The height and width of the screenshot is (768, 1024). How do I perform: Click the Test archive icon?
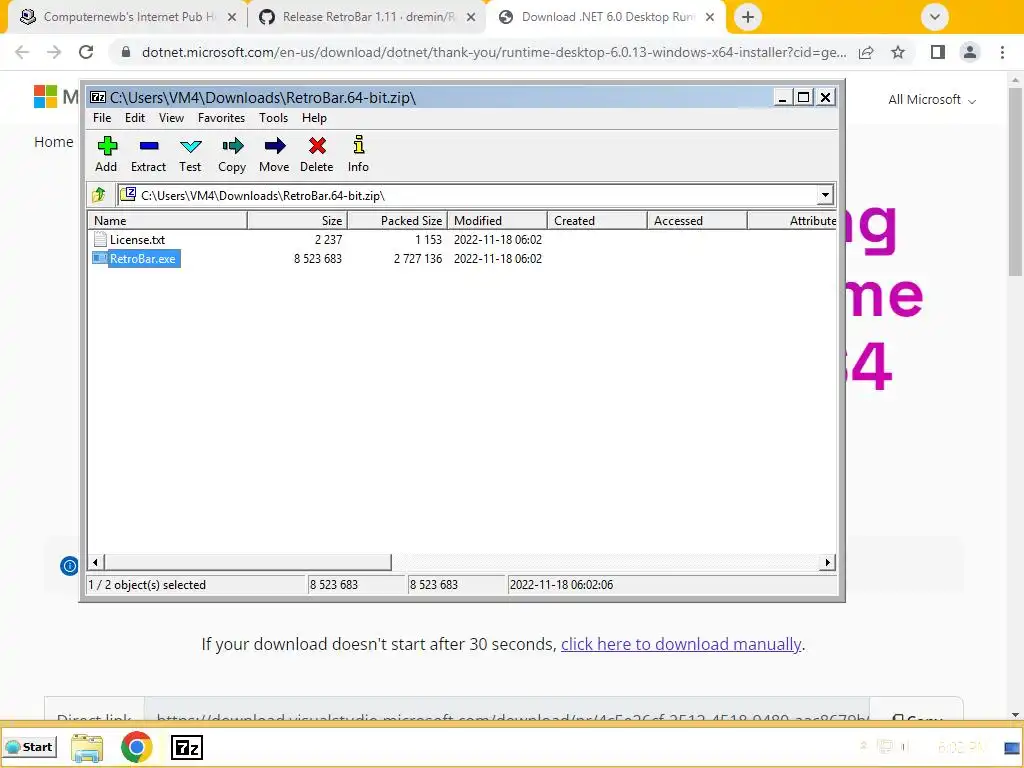[x=190, y=154]
